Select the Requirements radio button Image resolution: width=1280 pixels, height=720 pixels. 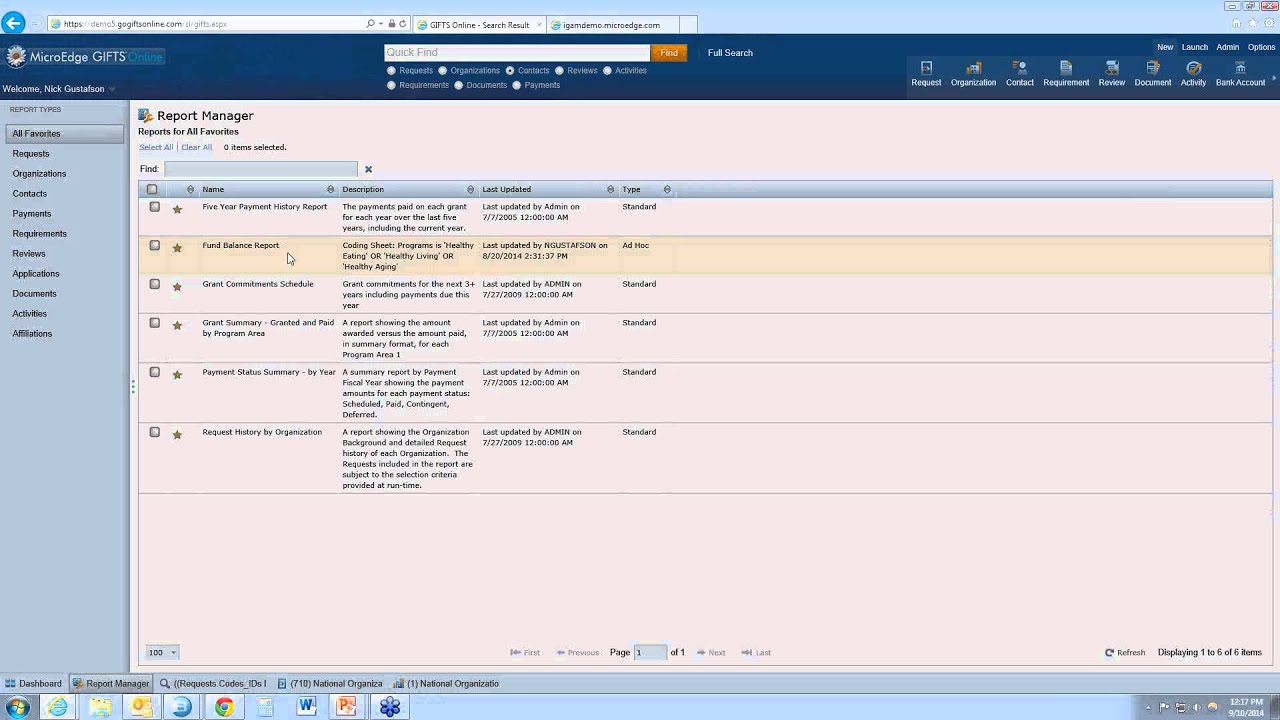point(391,85)
